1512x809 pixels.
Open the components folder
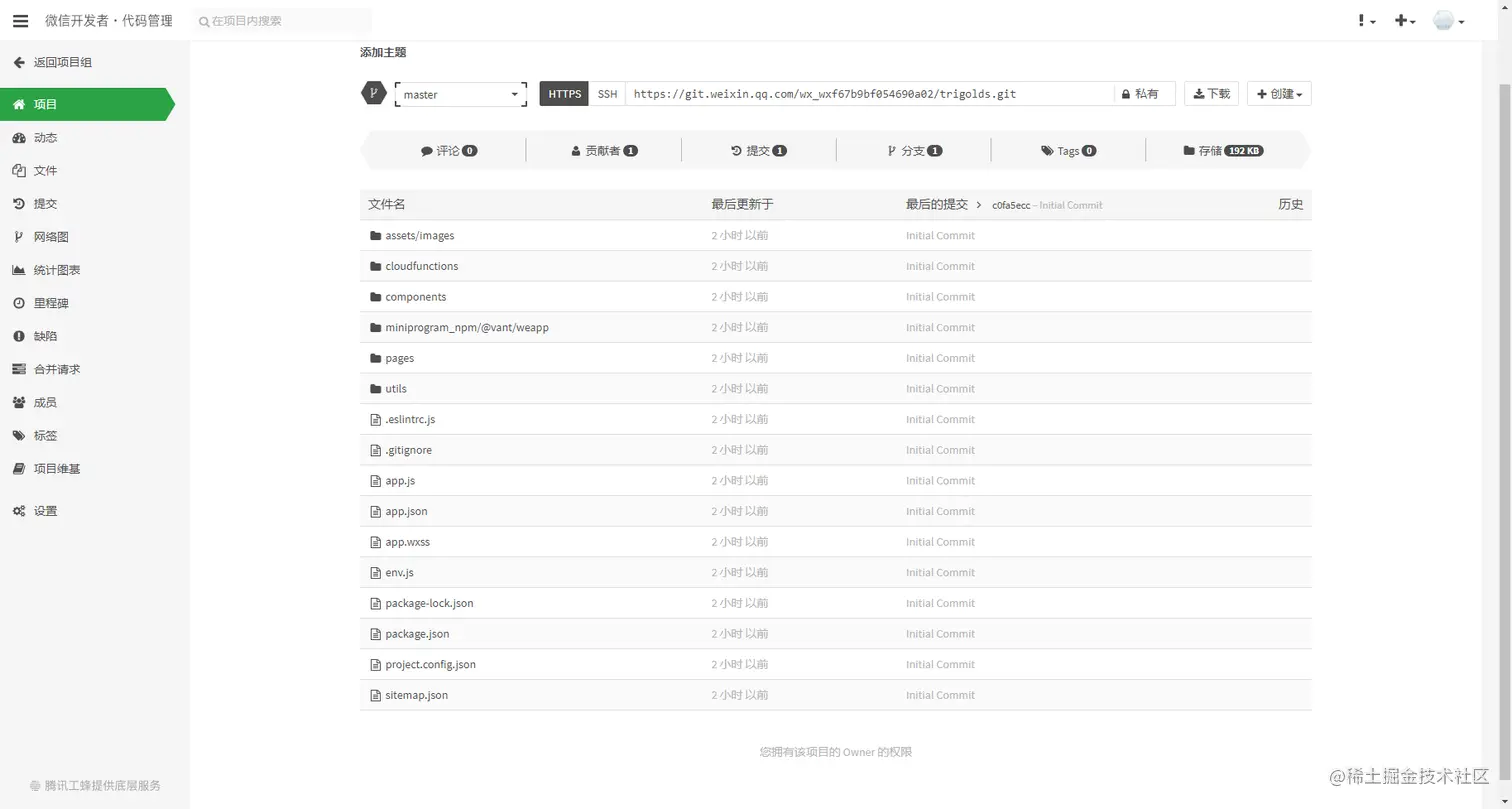coord(416,297)
